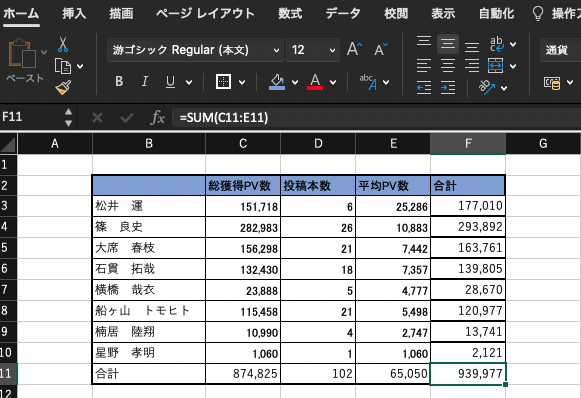
Task: Click the Insert Function fx icon
Action: [158, 118]
